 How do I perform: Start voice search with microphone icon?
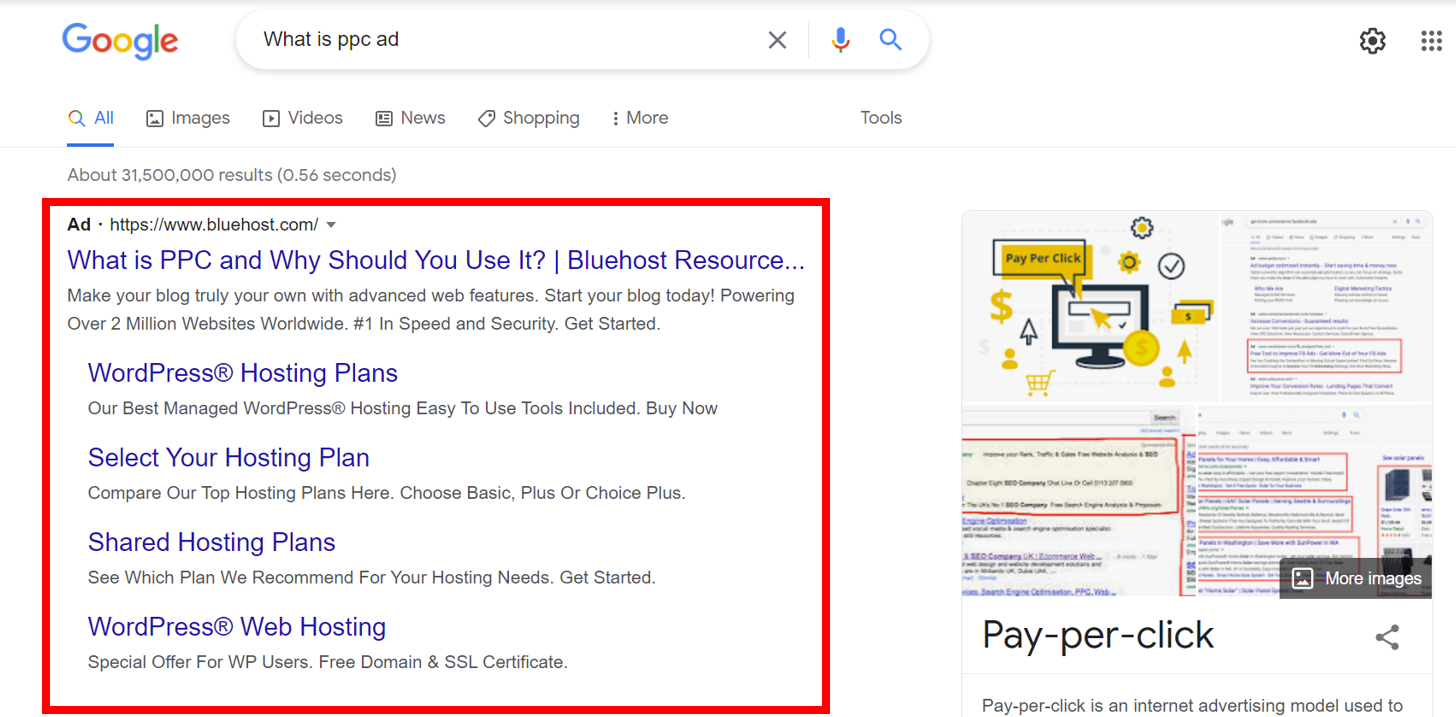[840, 40]
